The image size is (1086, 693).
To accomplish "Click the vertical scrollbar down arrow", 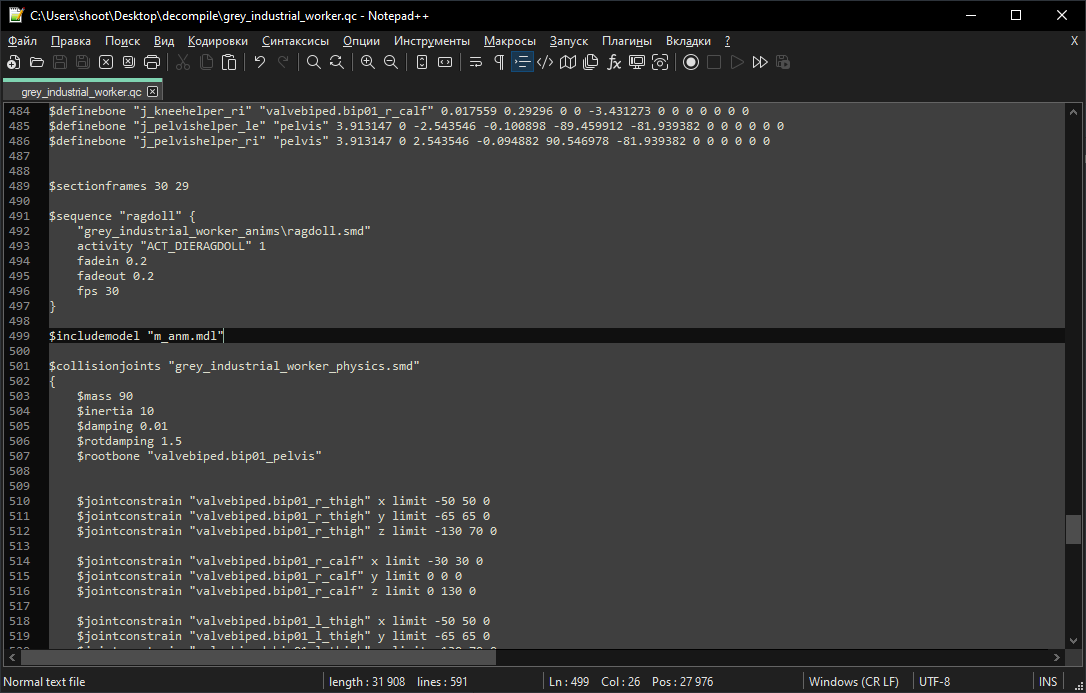I will pos(1074,641).
